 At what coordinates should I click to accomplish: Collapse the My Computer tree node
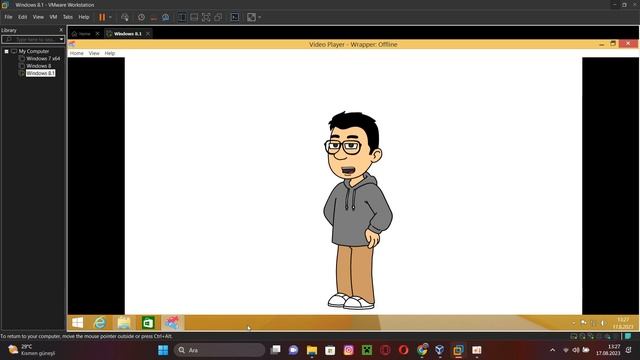7,51
